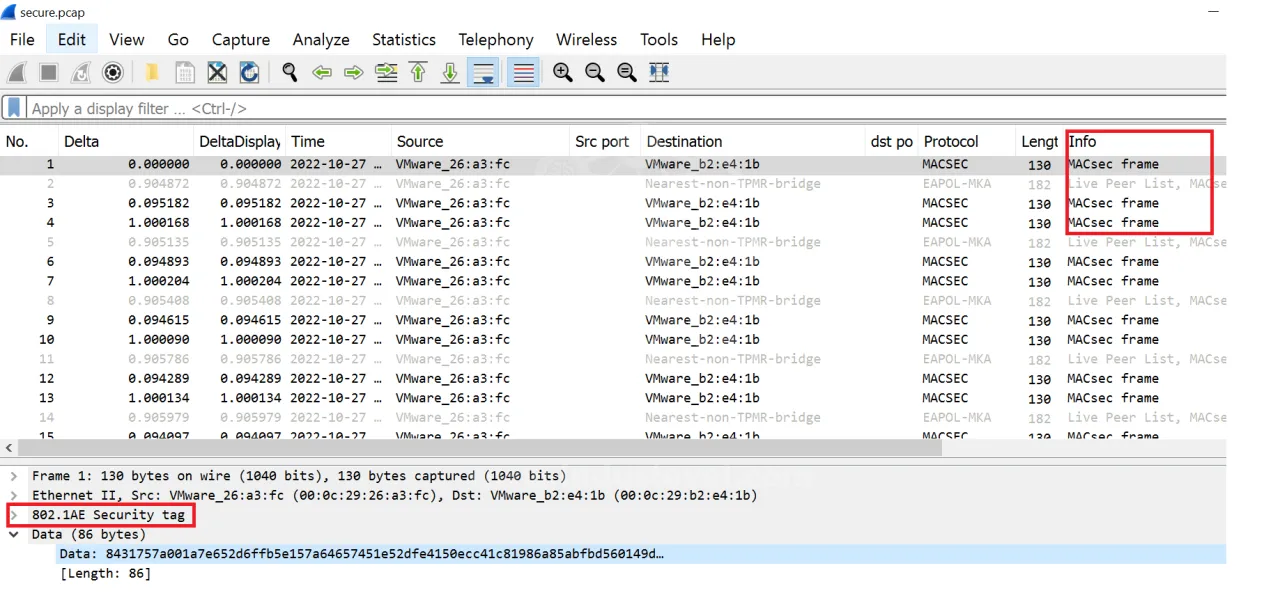Viewport: 1280px width, 609px height.
Task: Expand the 802.1AE Security tag row
Action: [x=14, y=515]
